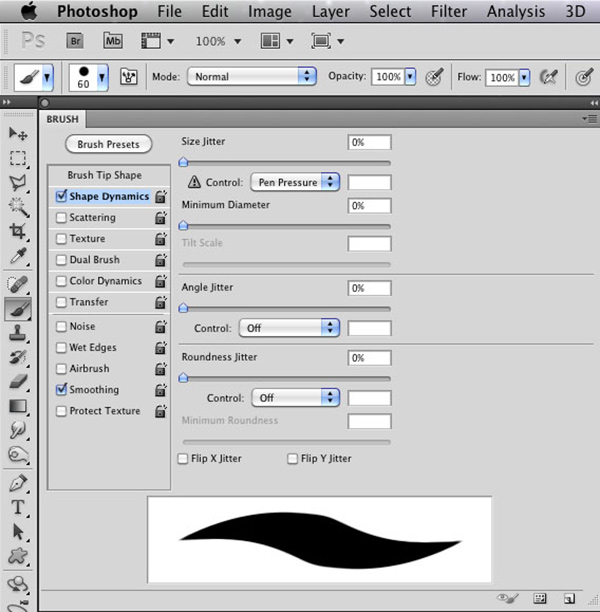600x612 pixels.
Task: Open the Roundness Jitter Control dropdown
Action: [296, 398]
